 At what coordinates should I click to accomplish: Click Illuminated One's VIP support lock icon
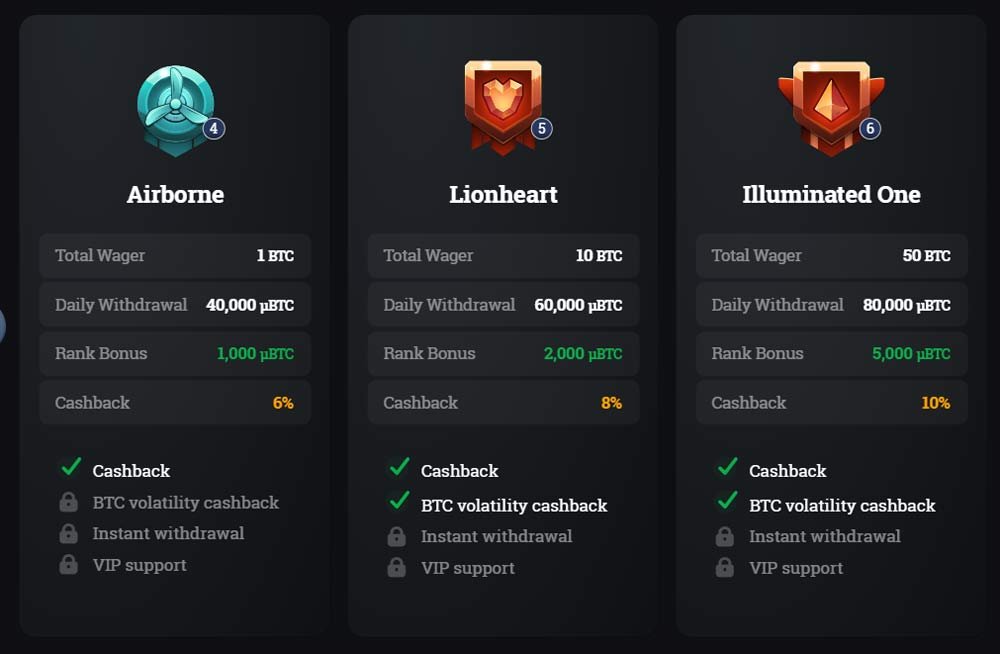click(x=724, y=567)
